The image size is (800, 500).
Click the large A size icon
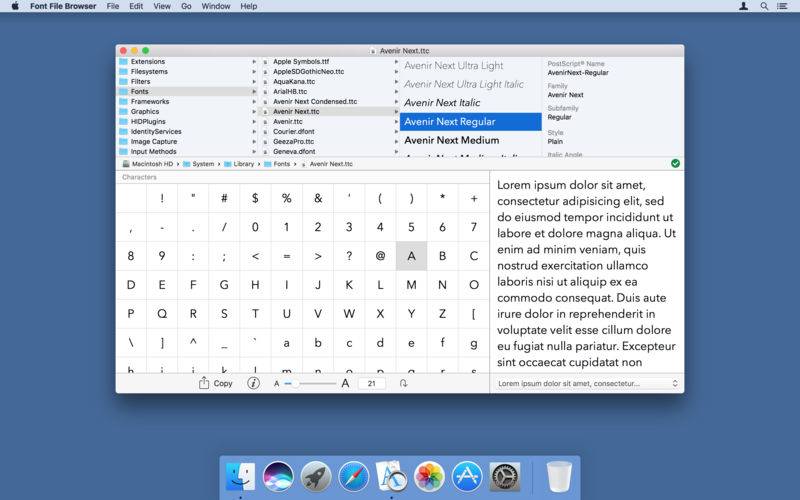[x=345, y=383]
